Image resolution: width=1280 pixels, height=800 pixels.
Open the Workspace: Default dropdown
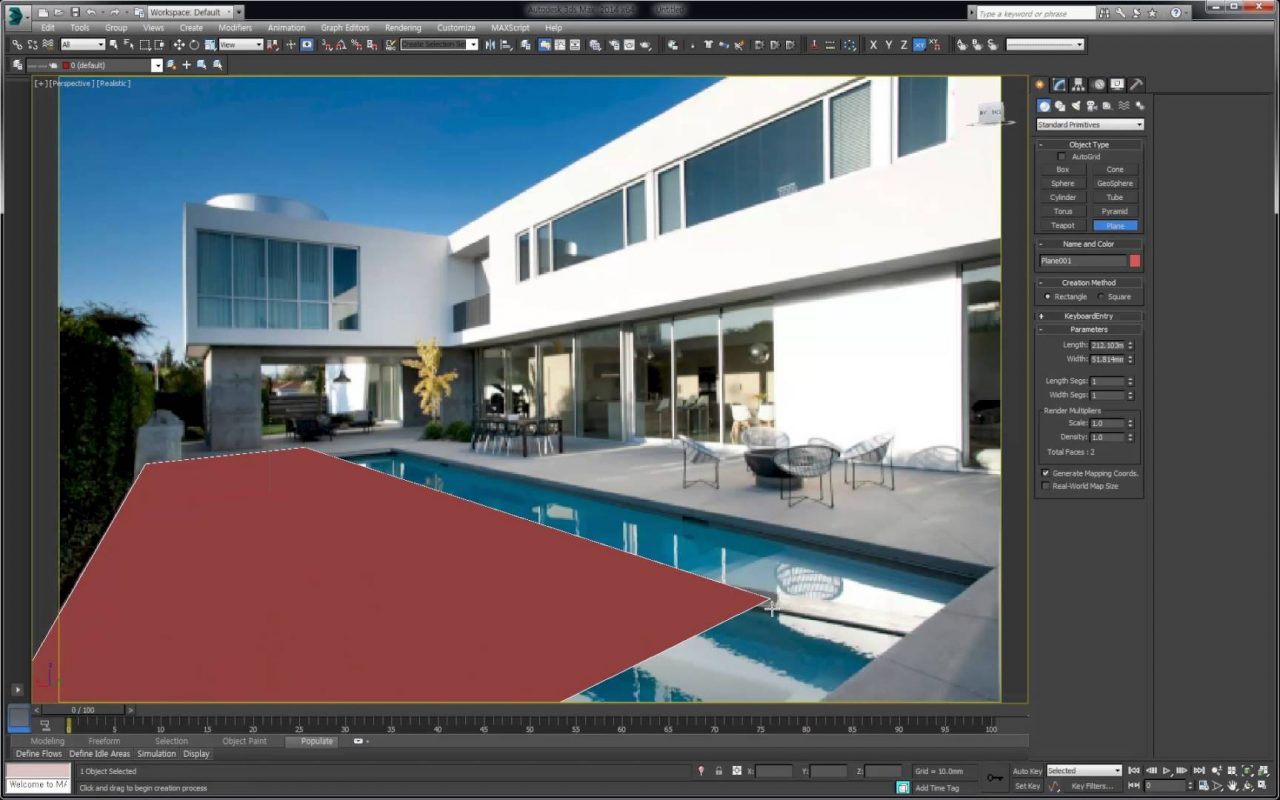190,12
